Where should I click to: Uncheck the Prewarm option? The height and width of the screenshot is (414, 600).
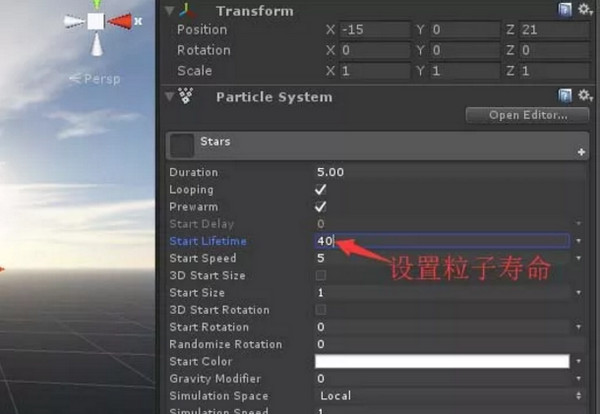click(x=321, y=207)
